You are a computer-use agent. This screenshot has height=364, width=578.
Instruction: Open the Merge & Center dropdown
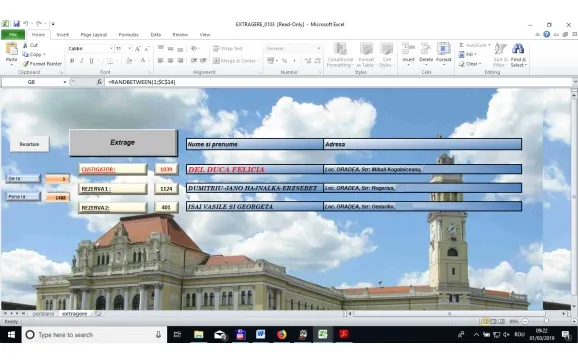pyautogui.click(x=259, y=61)
